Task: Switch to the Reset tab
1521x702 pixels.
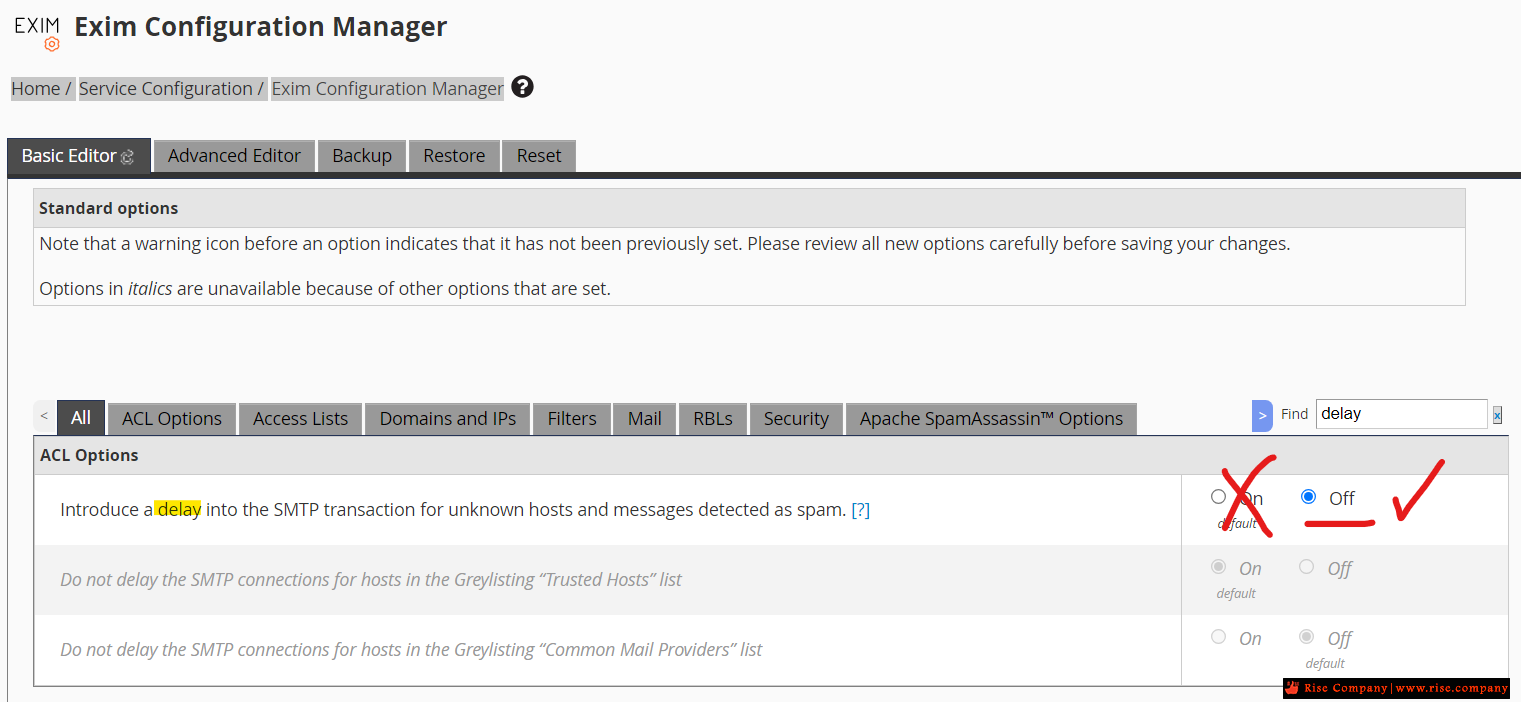Action: [x=539, y=156]
